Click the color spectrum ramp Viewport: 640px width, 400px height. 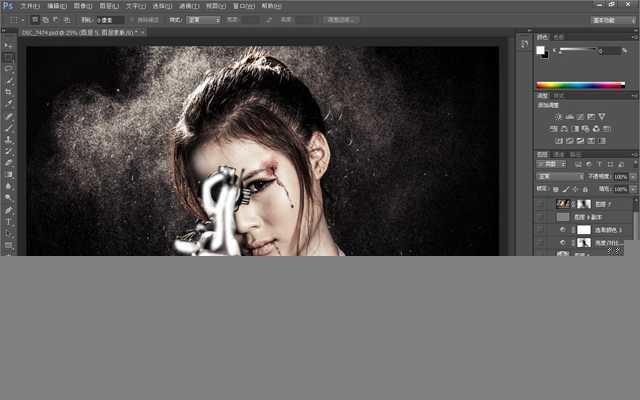pyautogui.click(x=580, y=85)
